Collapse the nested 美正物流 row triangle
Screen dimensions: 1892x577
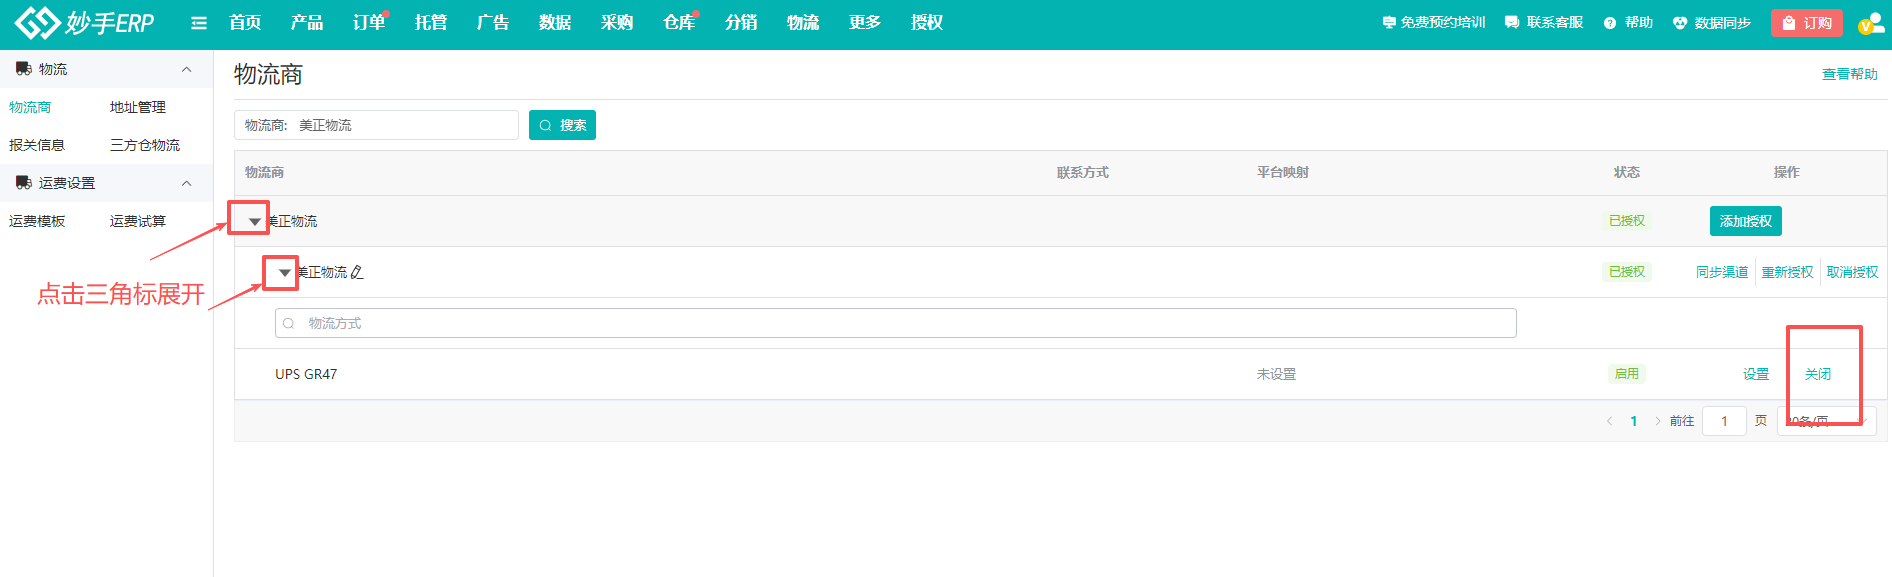coord(284,272)
